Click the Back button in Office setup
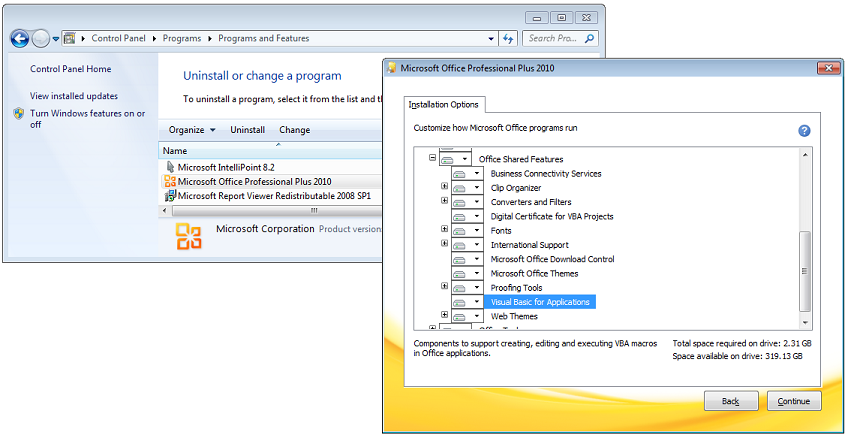 731,401
